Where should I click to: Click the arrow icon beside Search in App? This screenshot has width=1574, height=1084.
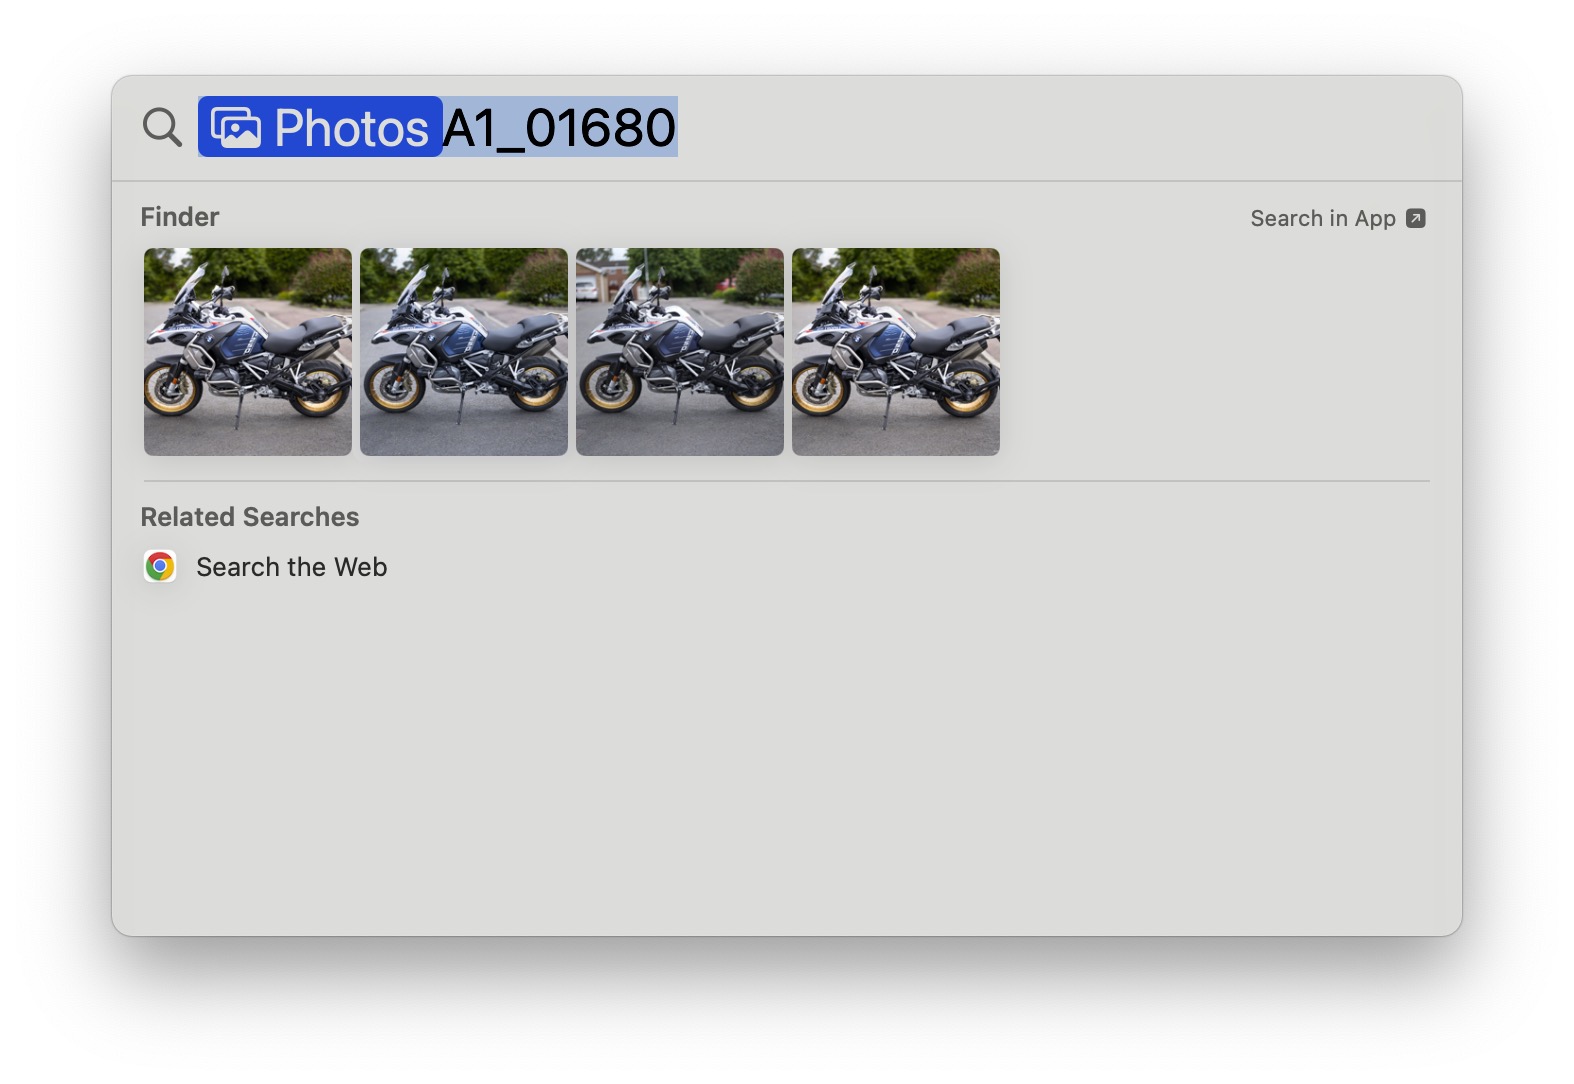[1415, 218]
